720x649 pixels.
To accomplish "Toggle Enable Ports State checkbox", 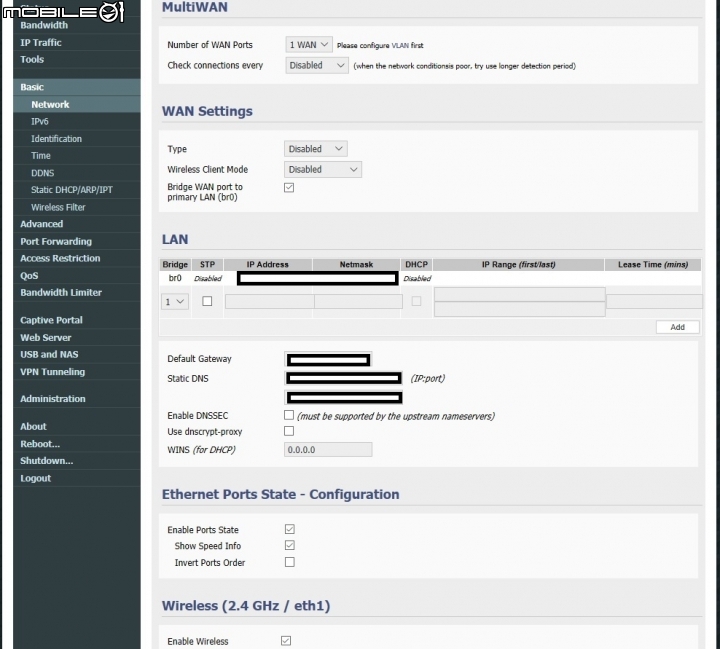I will click(x=290, y=529).
